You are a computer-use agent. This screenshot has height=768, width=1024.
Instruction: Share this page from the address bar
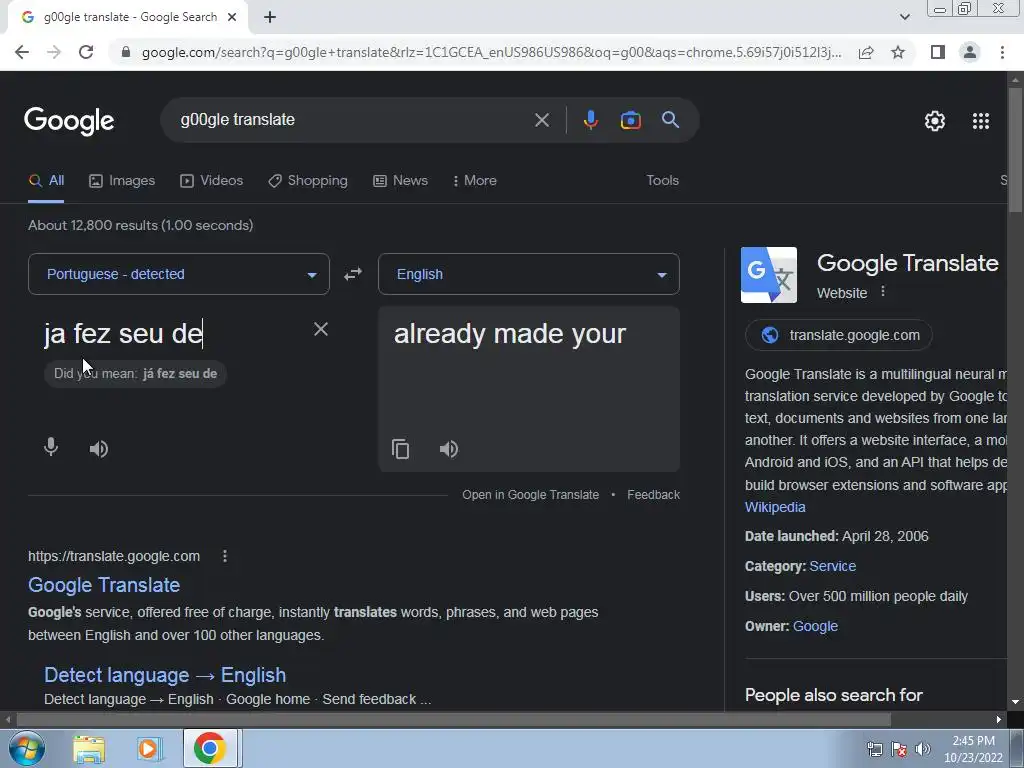pos(866,52)
